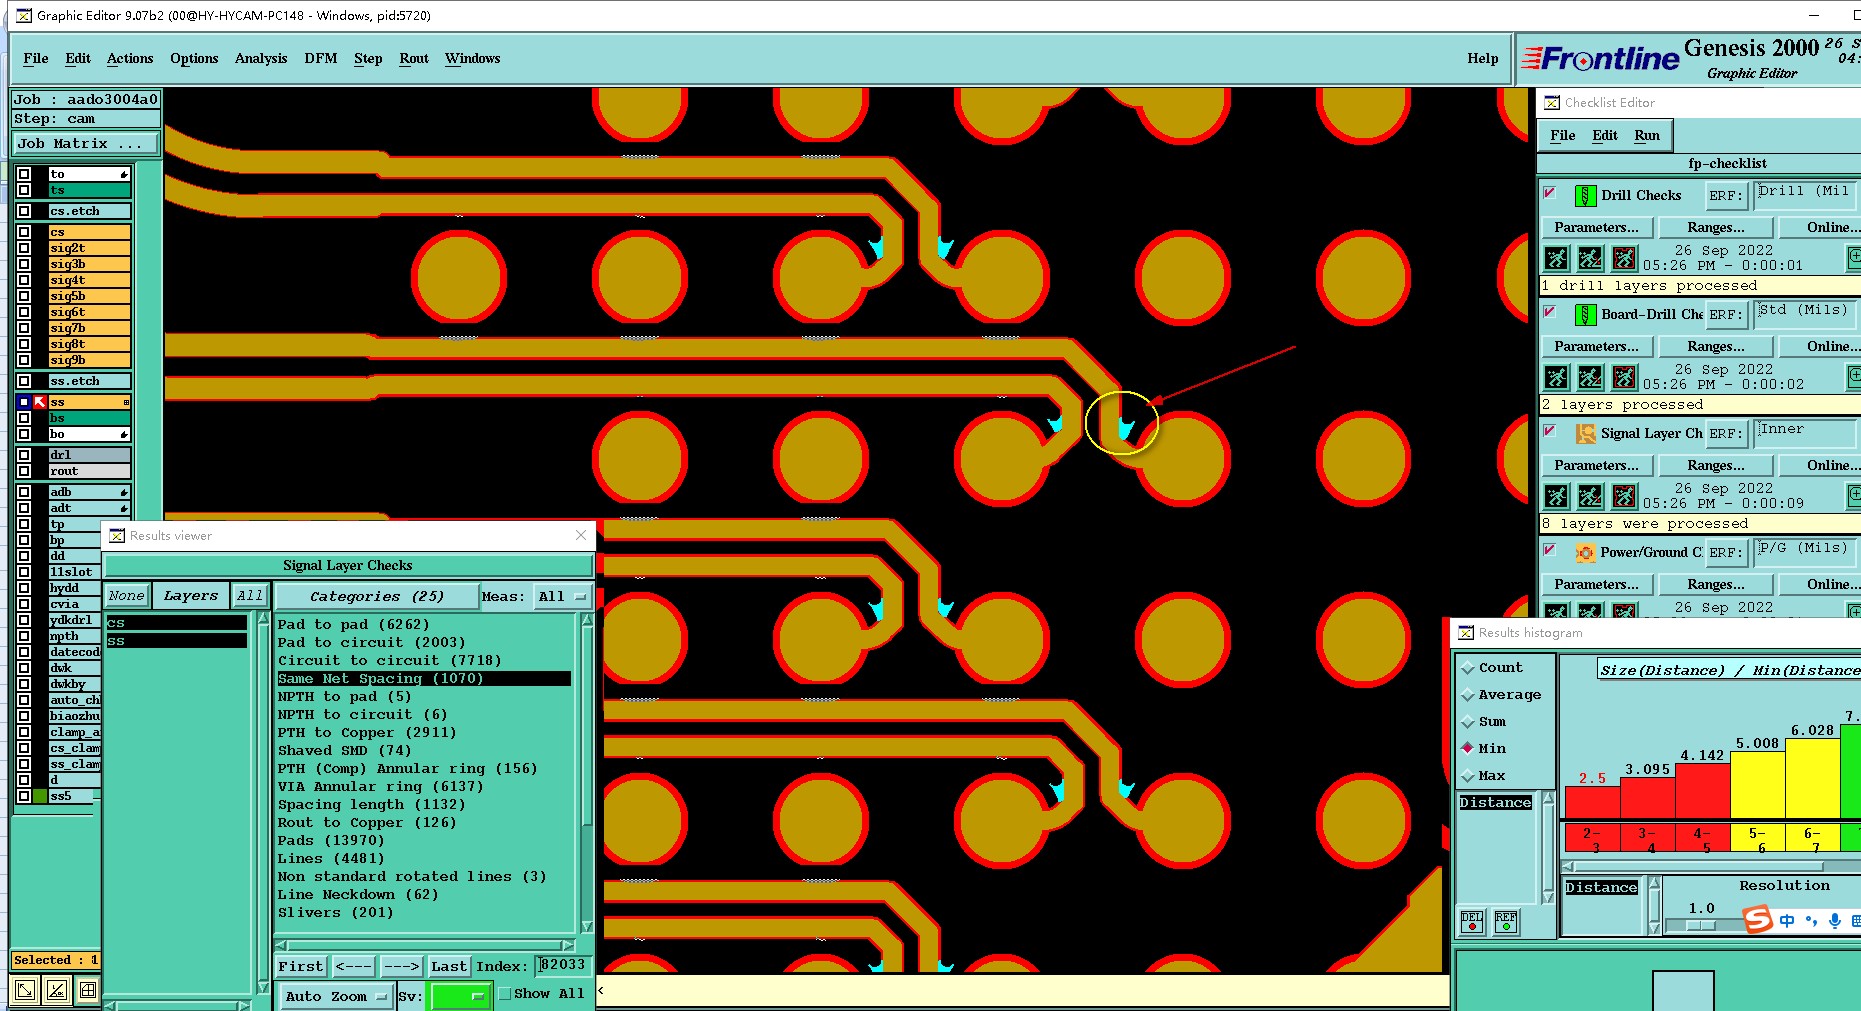1861x1011 pixels.
Task: Toggle the Board-Drill Checks checkbox
Action: point(1550,312)
